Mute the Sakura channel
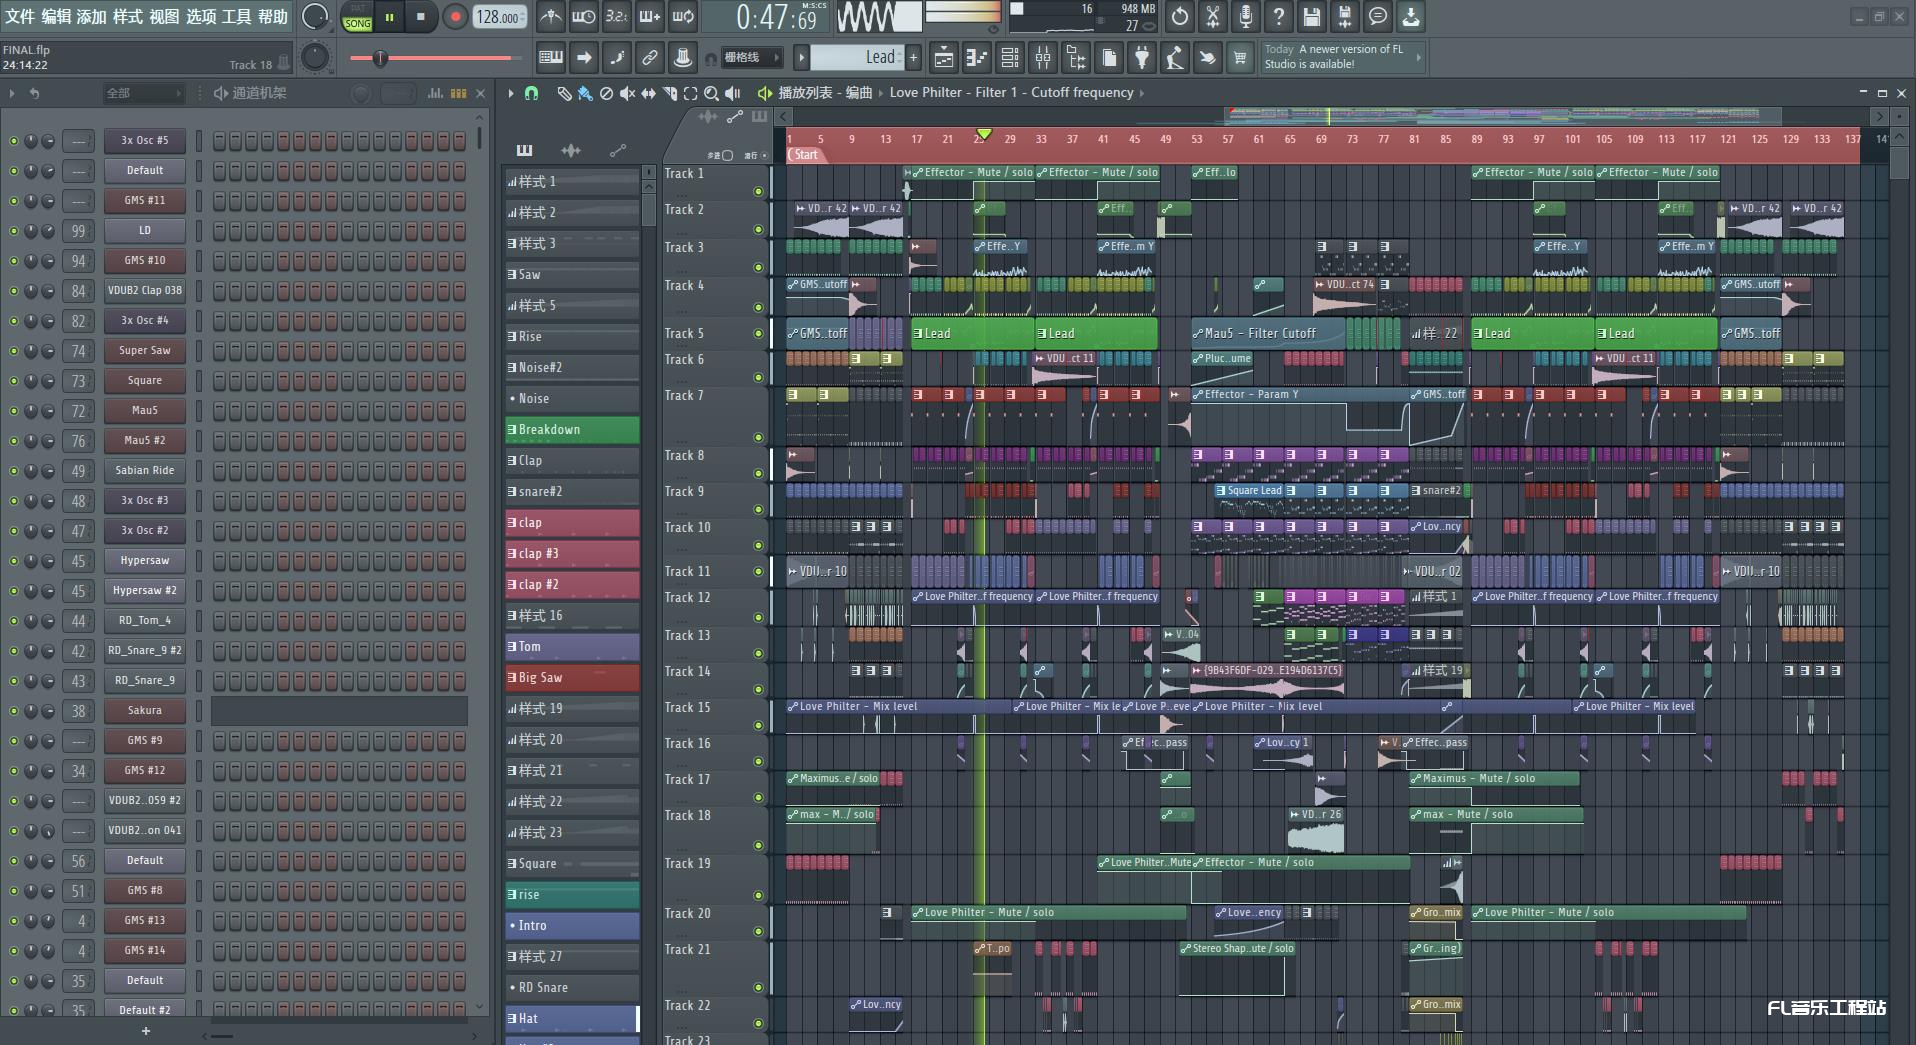 pyautogui.click(x=14, y=711)
